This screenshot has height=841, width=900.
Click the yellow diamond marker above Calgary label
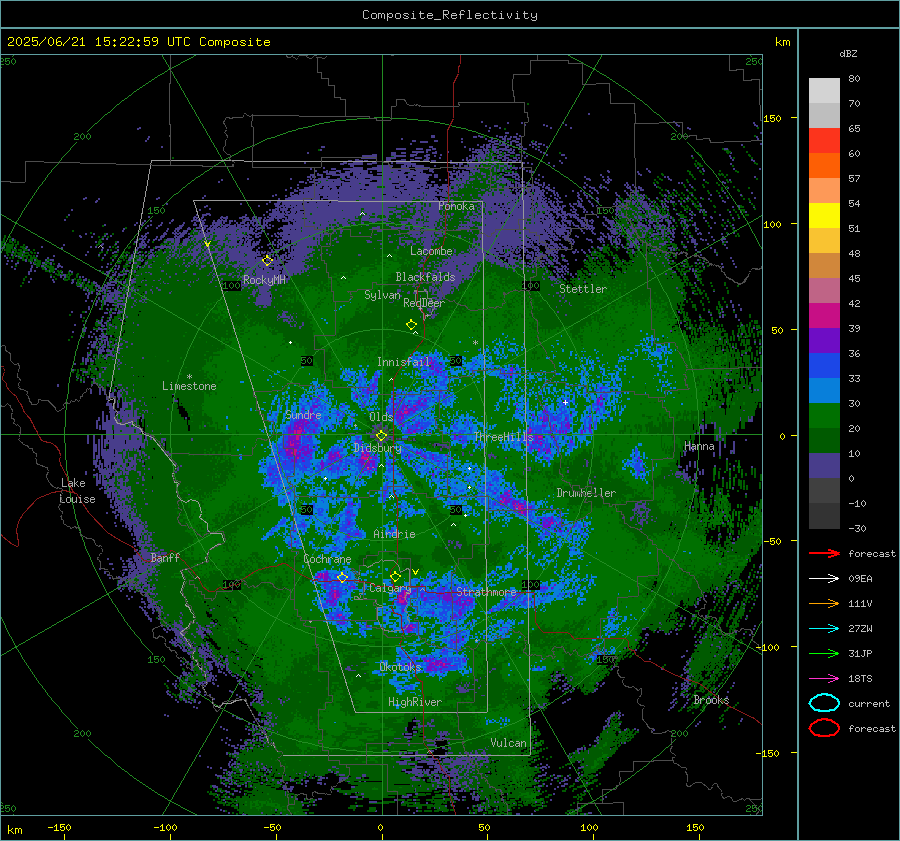395,576
